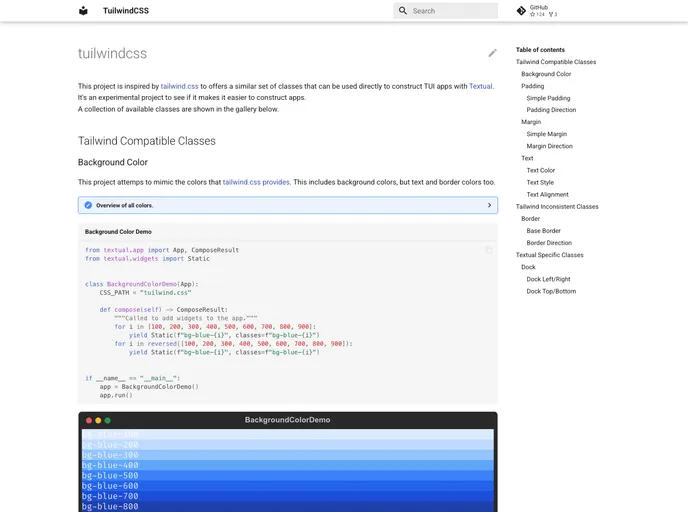Open GitHub repository text link

point(539,7)
